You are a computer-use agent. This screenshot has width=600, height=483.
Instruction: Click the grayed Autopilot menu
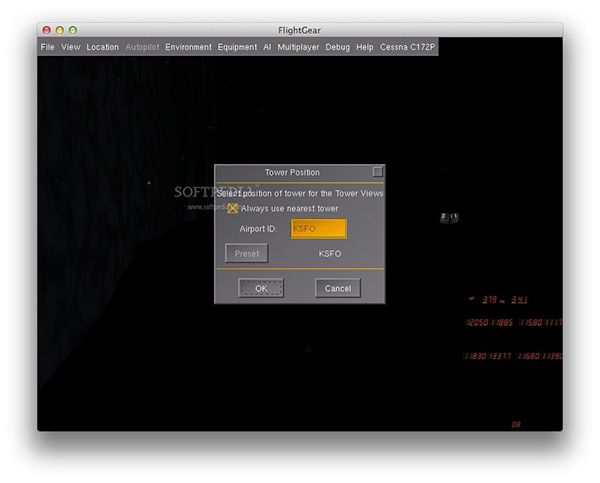coord(142,47)
